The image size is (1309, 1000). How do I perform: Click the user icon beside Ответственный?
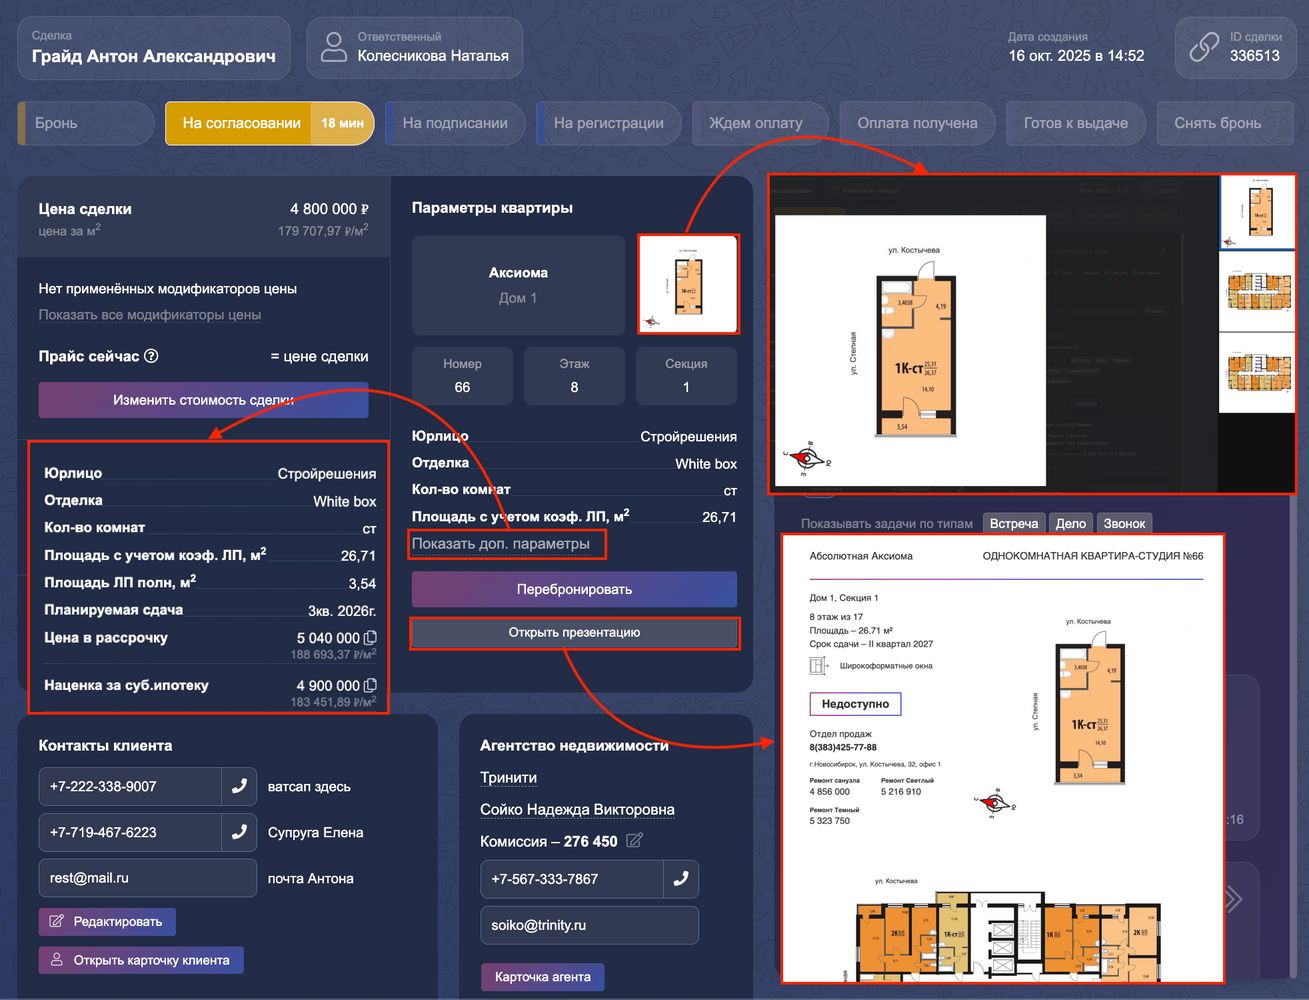coord(334,47)
